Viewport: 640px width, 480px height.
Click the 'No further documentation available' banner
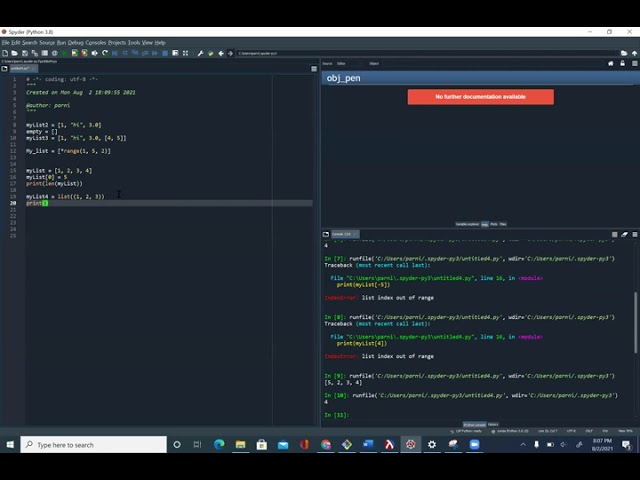[x=480, y=97]
